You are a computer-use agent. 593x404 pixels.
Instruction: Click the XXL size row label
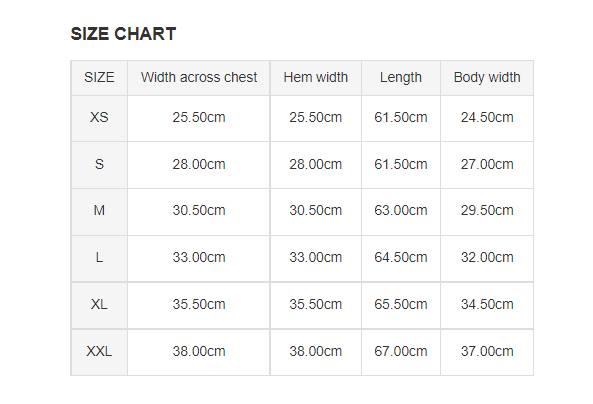point(99,352)
